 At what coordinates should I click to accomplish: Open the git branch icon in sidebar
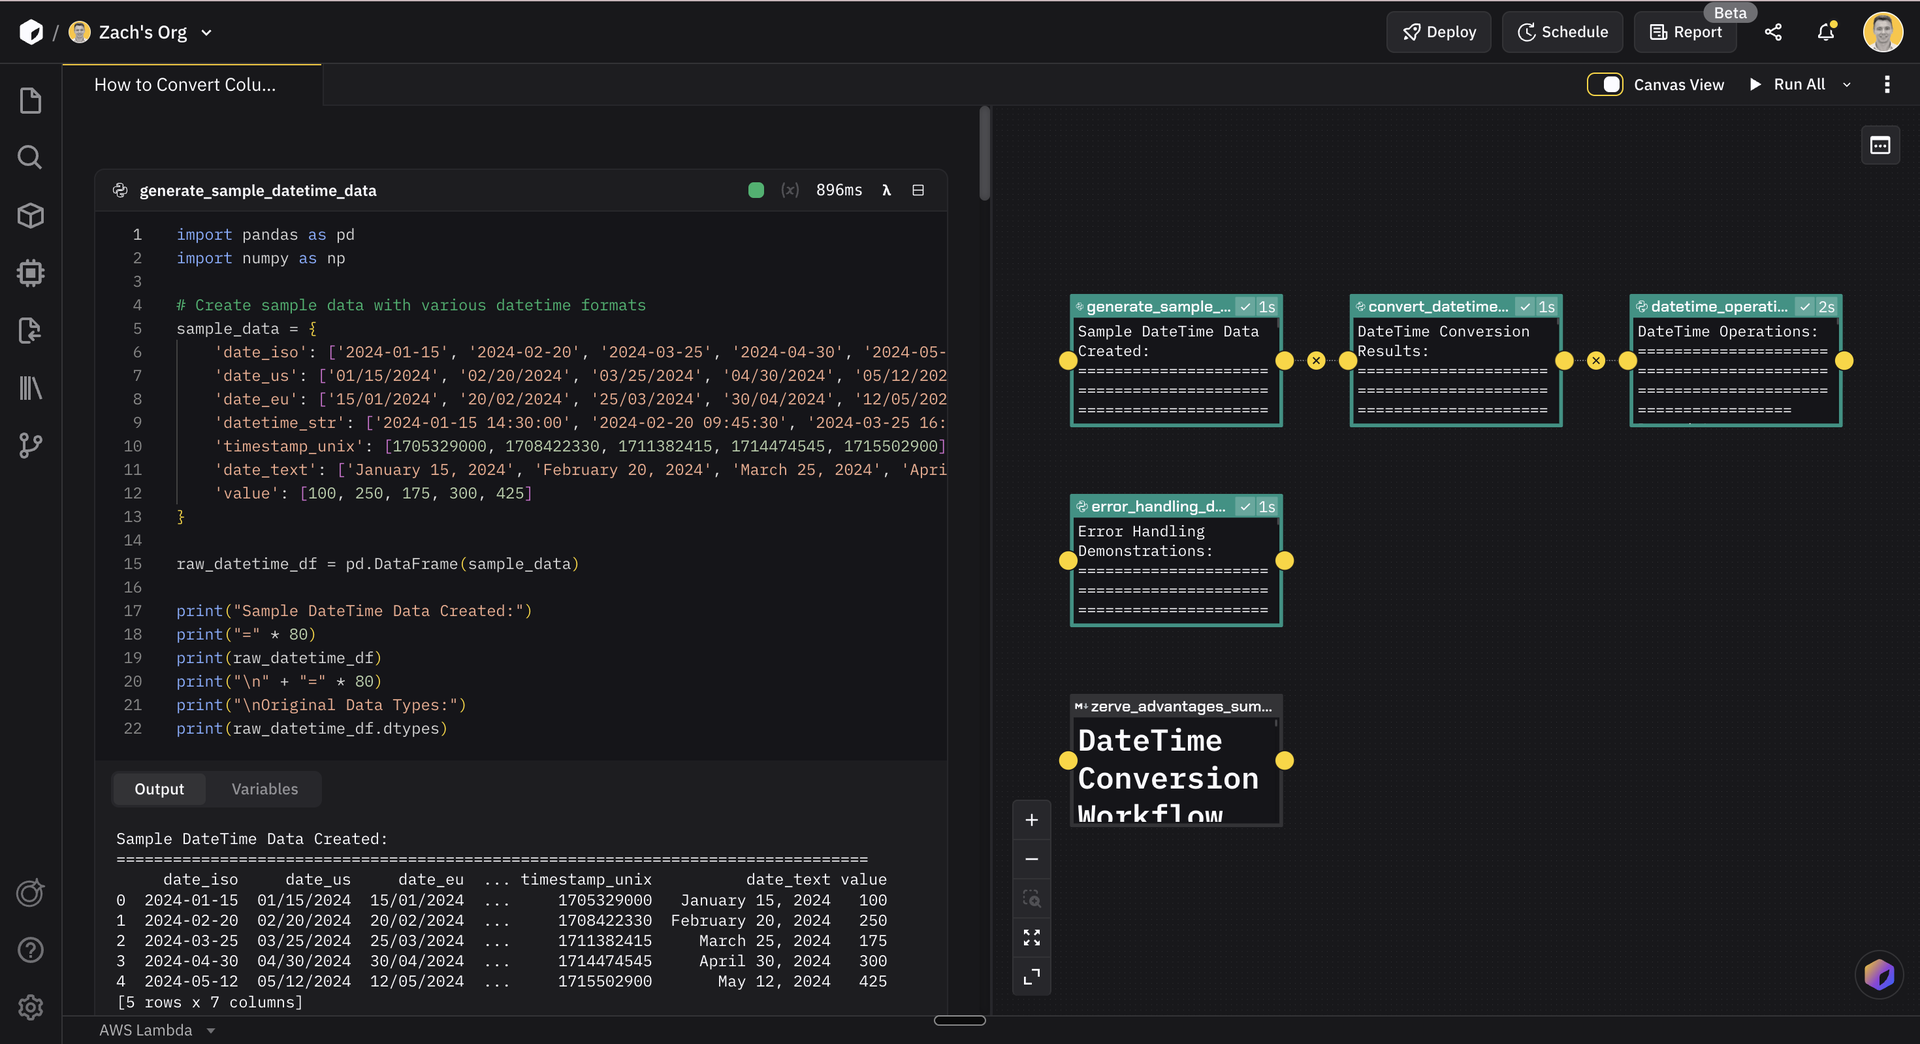click(x=31, y=445)
